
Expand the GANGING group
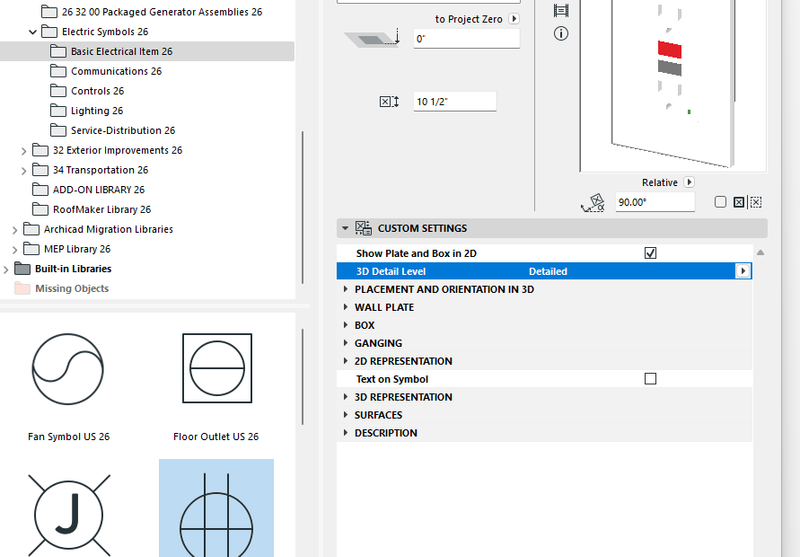click(x=345, y=343)
